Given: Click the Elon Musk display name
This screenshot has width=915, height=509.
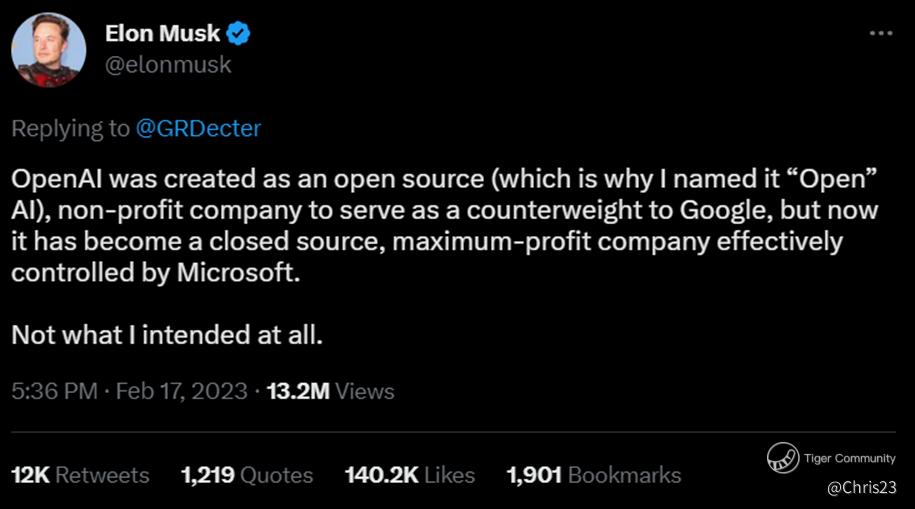Looking at the screenshot, I should (x=162, y=34).
